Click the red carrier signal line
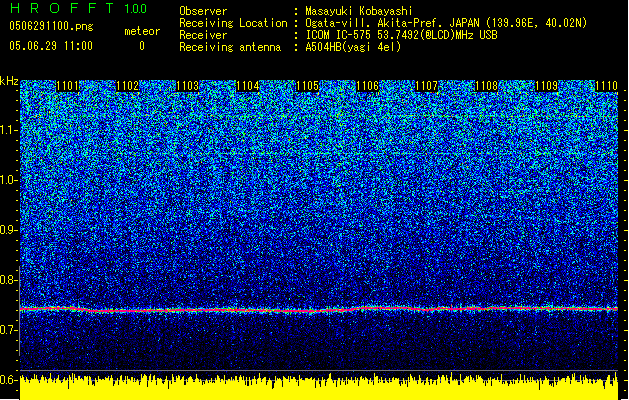The image size is (629, 400). tap(319, 309)
